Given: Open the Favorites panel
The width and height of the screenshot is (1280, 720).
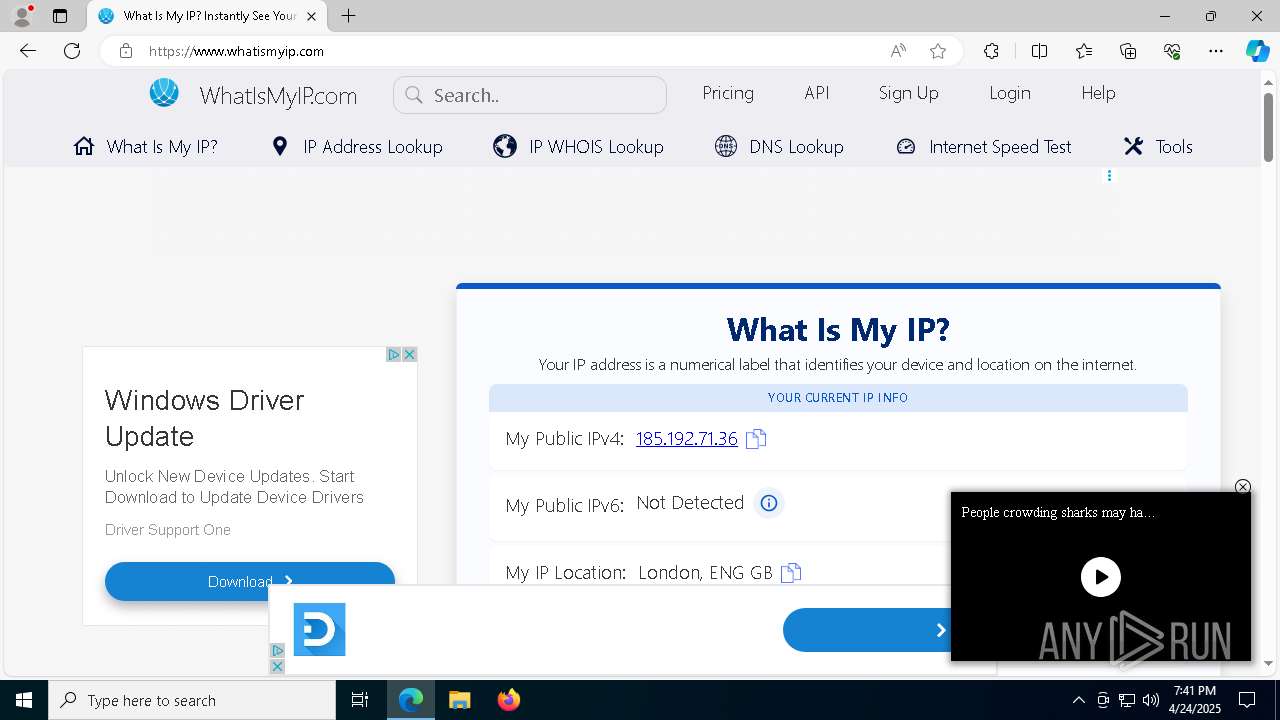Looking at the screenshot, I should (1084, 51).
